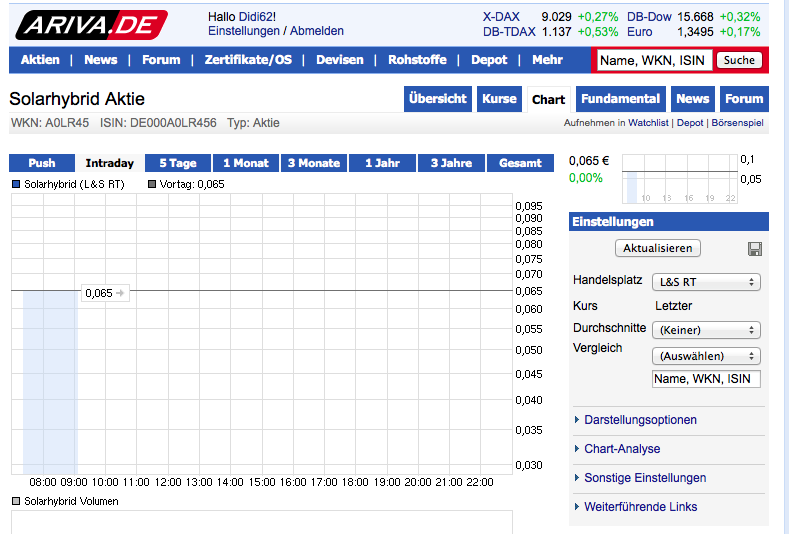Open the News item in main navigation
Screen dimensions: 789x534
[101, 60]
